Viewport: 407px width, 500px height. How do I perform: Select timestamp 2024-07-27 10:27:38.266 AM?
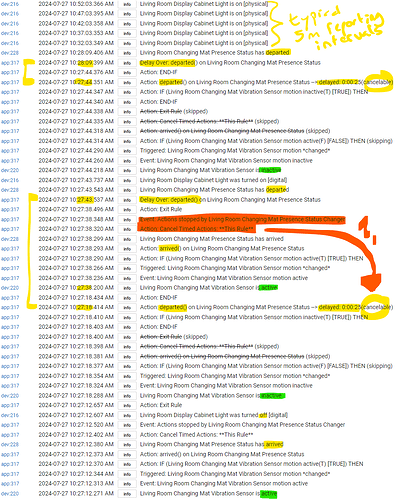click(76, 268)
